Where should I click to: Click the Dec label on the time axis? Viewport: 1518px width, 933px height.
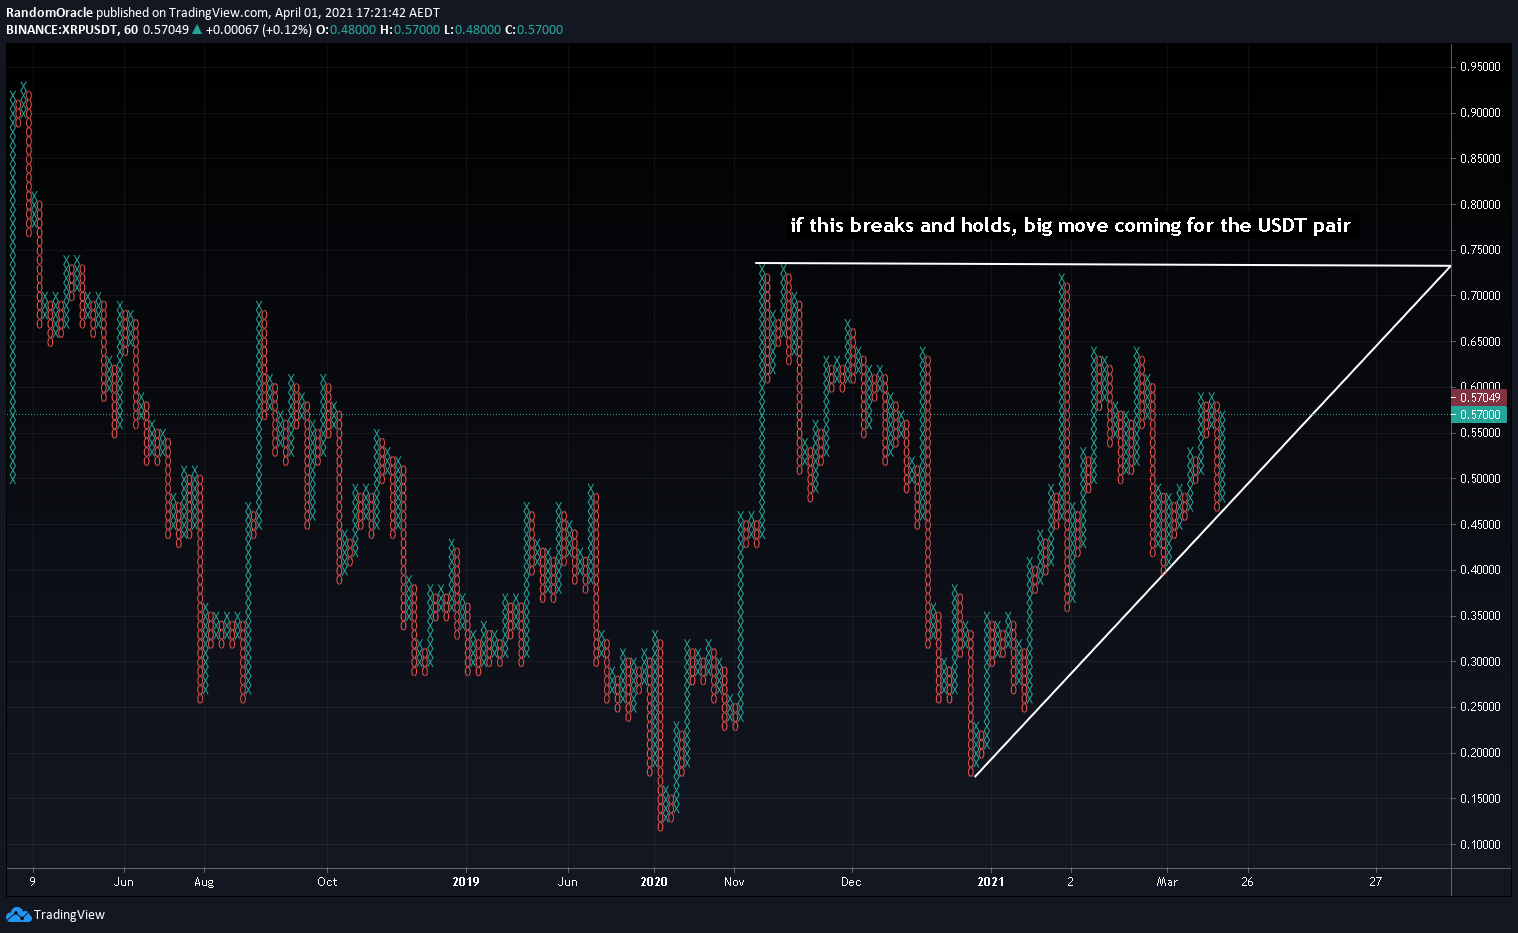[x=851, y=882]
